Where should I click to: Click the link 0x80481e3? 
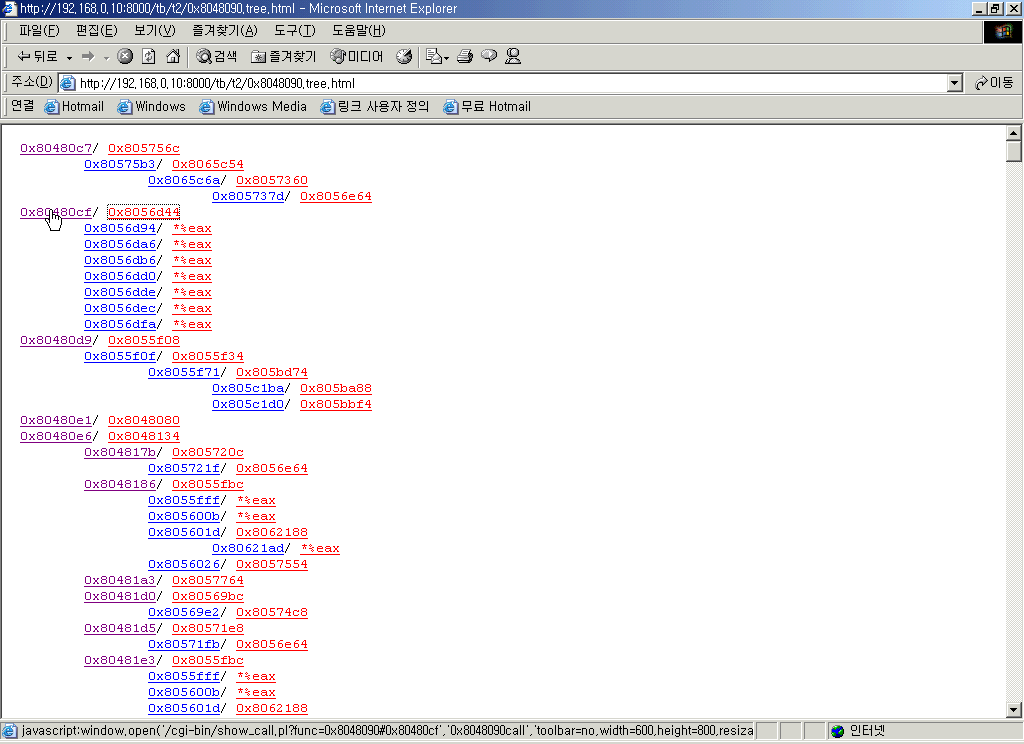120,660
